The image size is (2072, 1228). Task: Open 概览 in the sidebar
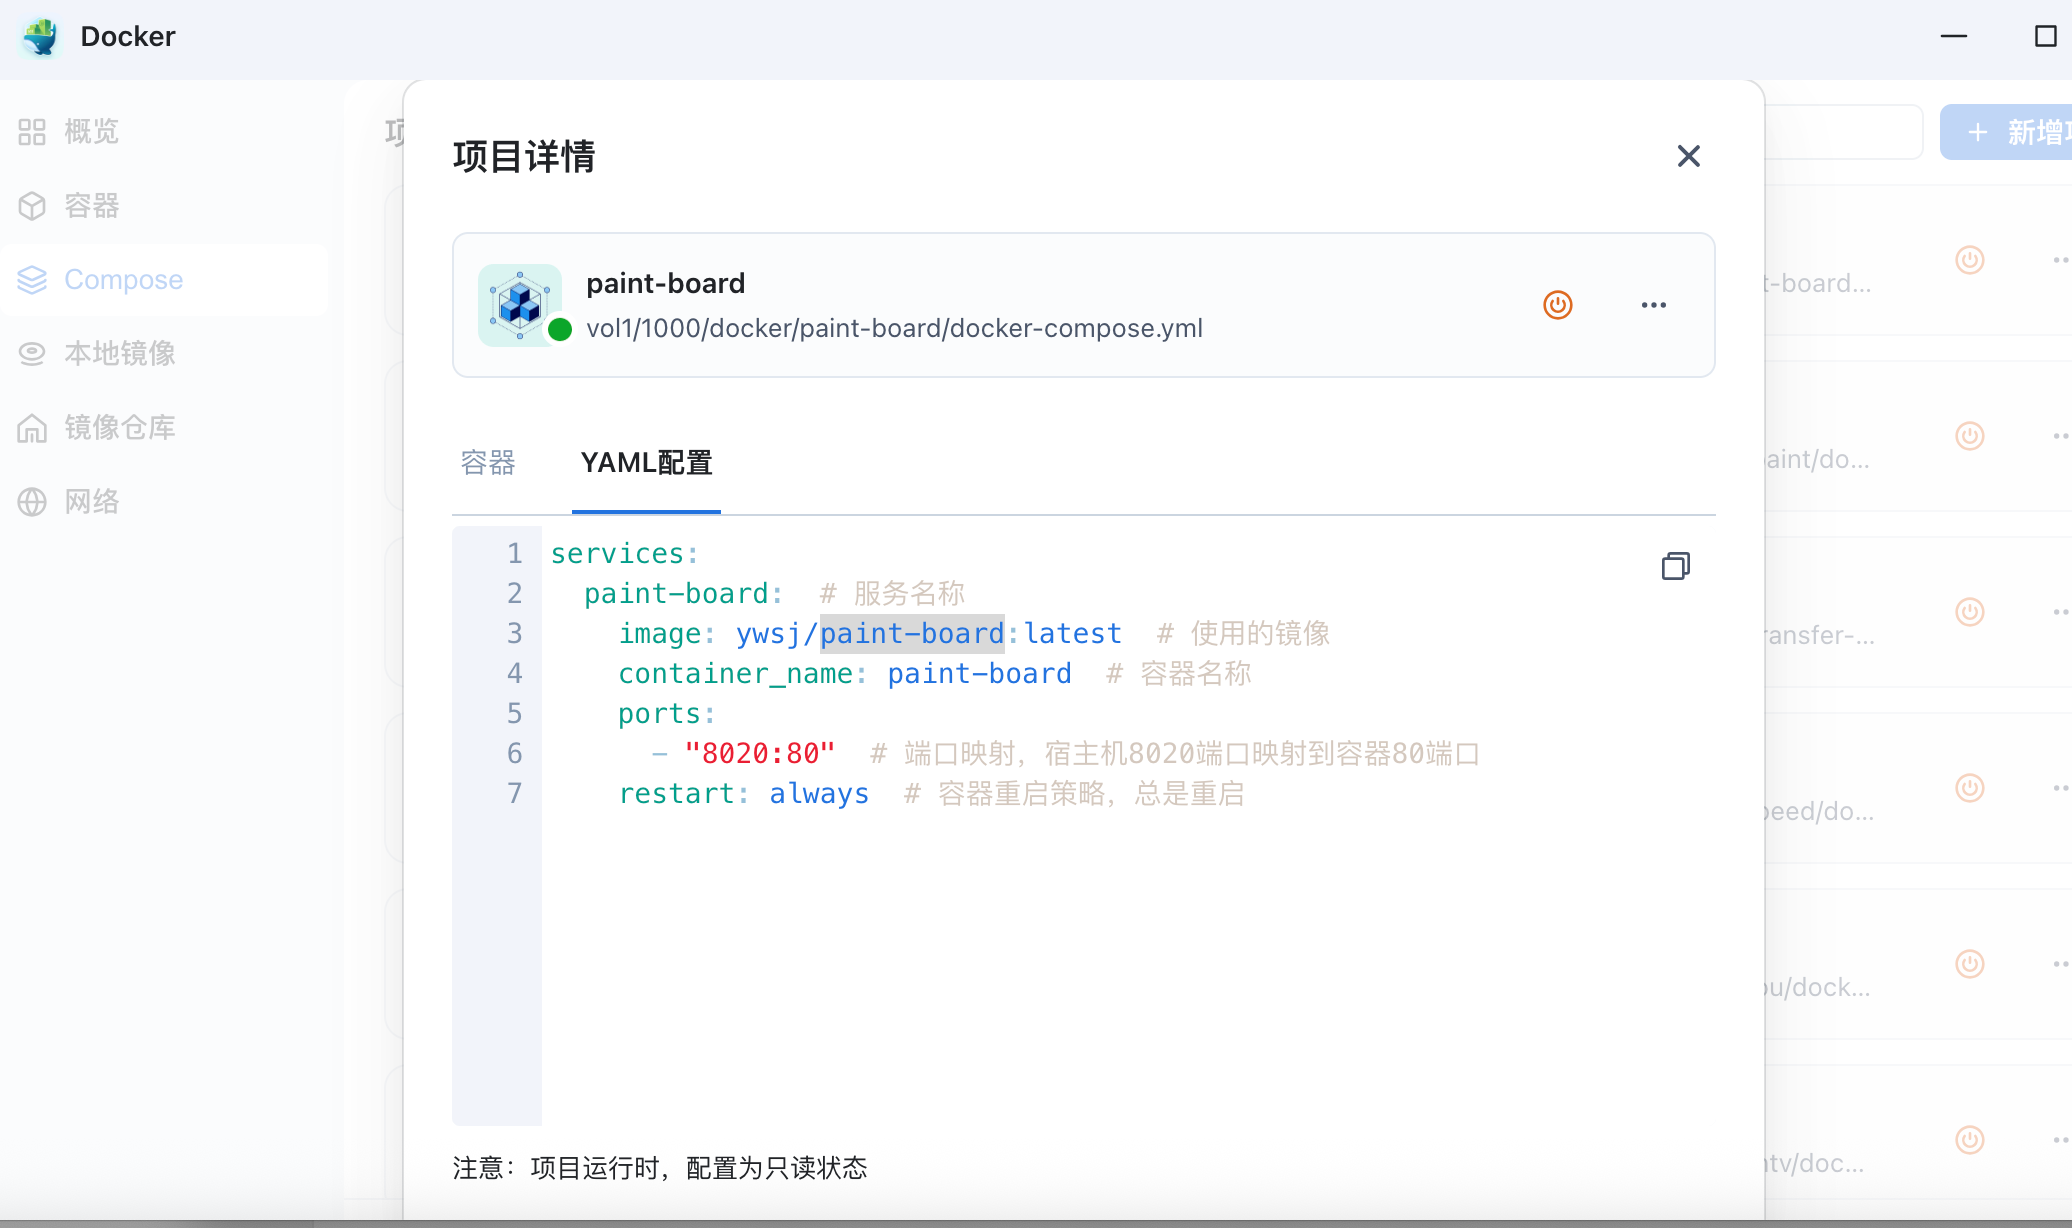[x=90, y=132]
